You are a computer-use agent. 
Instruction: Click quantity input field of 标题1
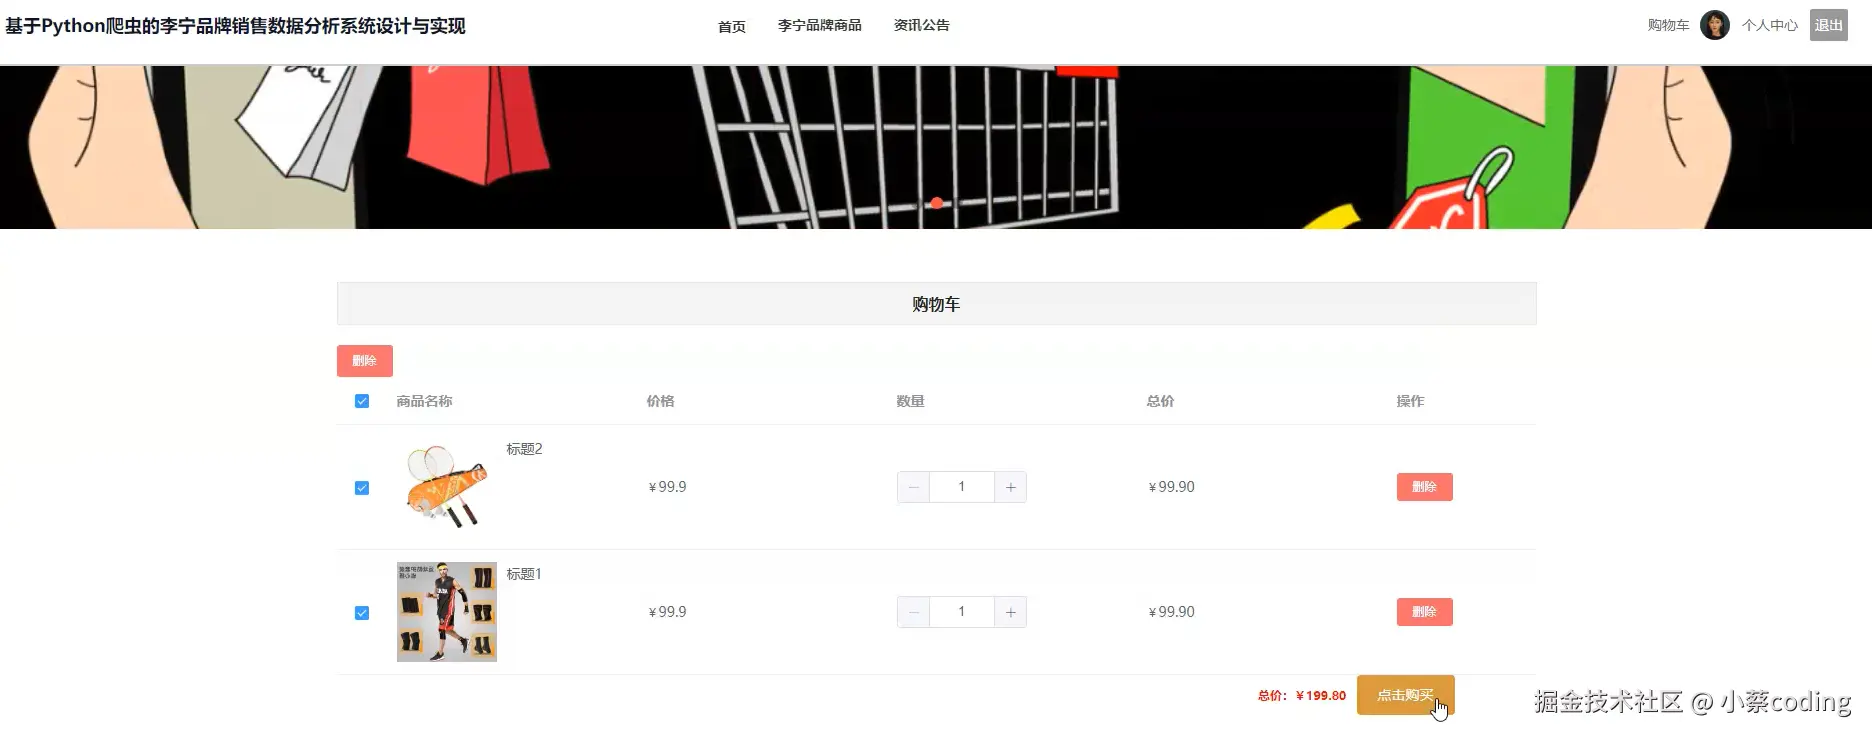tap(961, 612)
